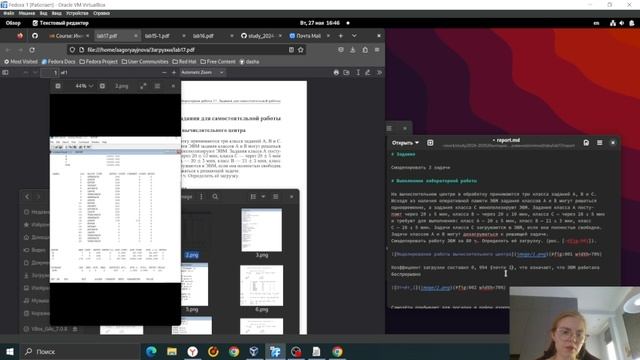
Task: Open file manager main menu icon
Action: pos(276,197)
